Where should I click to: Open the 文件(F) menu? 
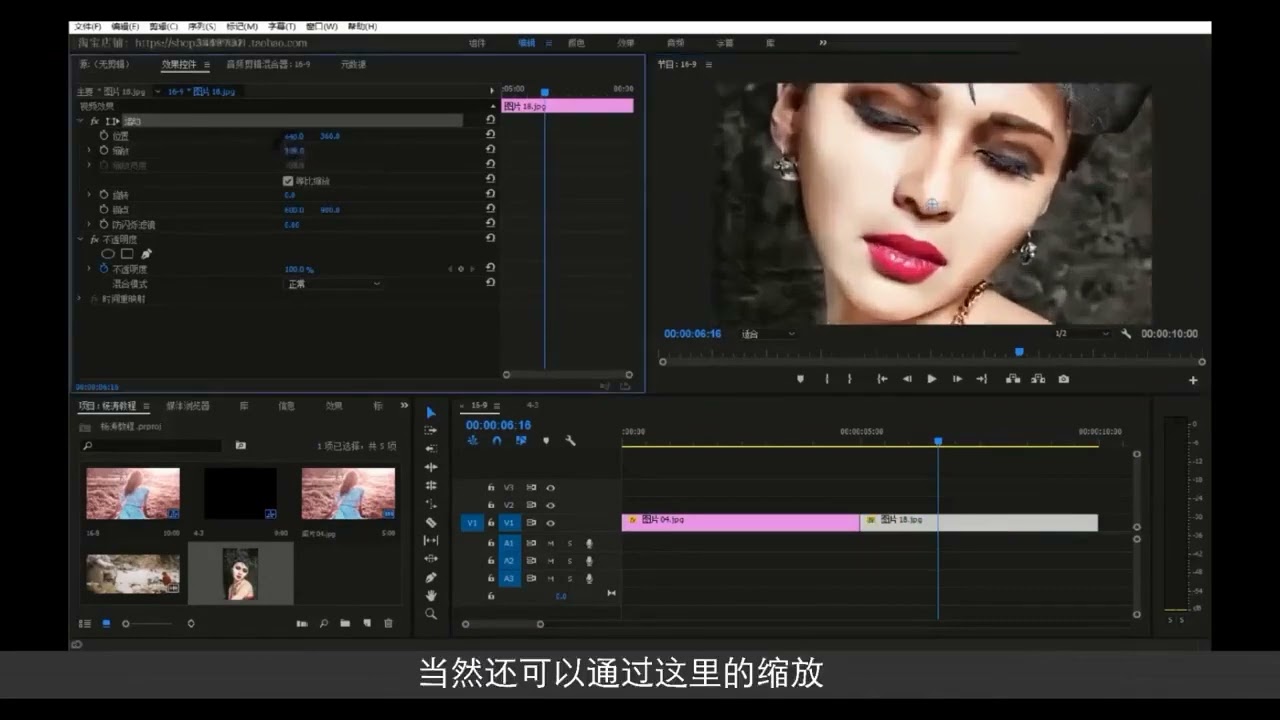(87, 27)
